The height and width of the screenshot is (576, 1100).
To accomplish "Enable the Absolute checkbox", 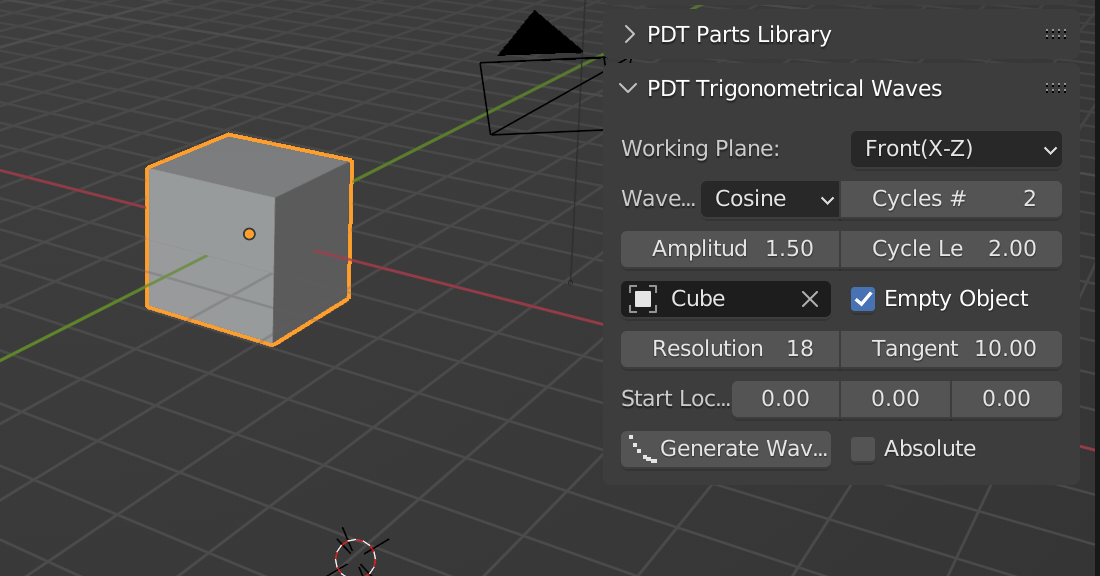I will 862,449.
